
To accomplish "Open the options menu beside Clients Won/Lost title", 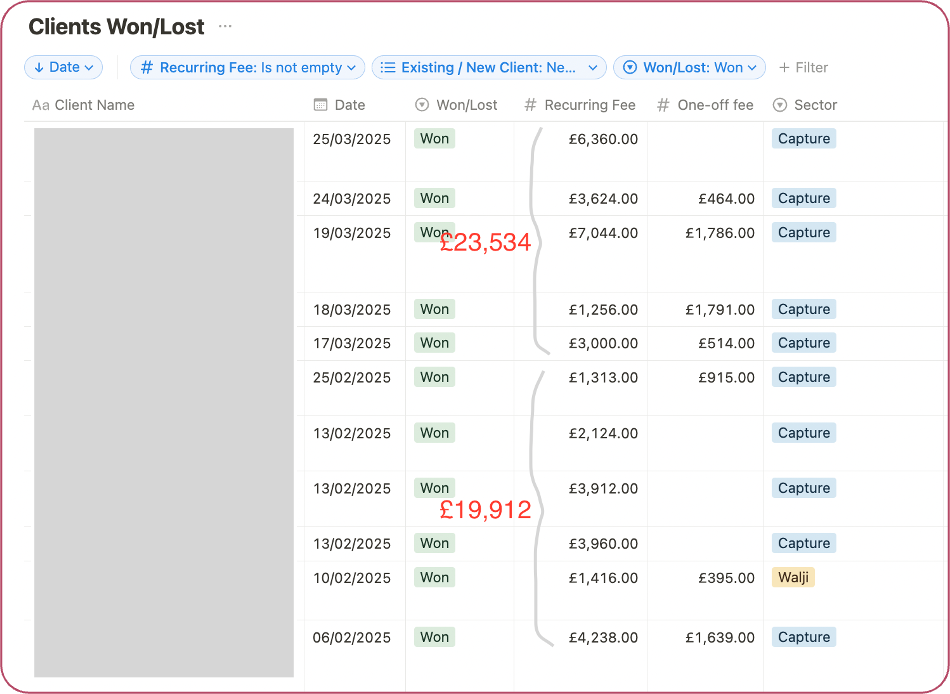I will coord(225,27).
